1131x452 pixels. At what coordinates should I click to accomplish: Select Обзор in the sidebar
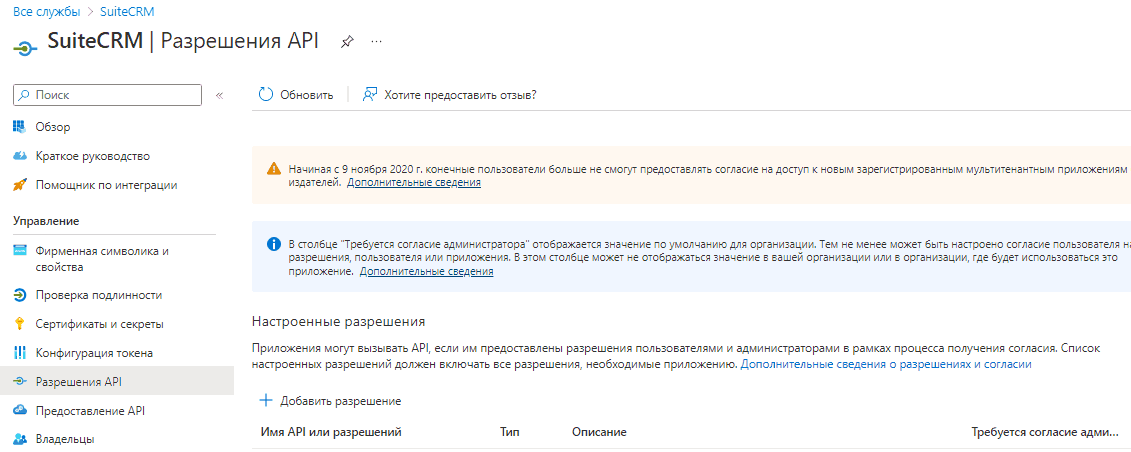[x=53, y=127]
